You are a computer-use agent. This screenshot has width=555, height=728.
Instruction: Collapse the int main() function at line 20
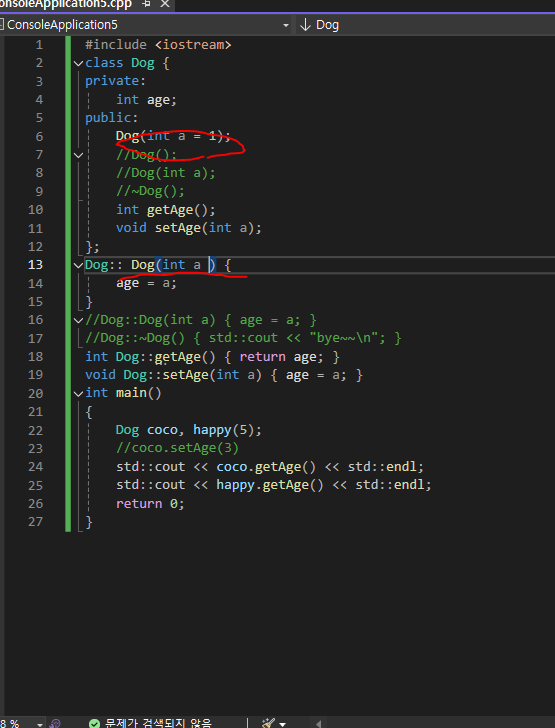point(78,393)
